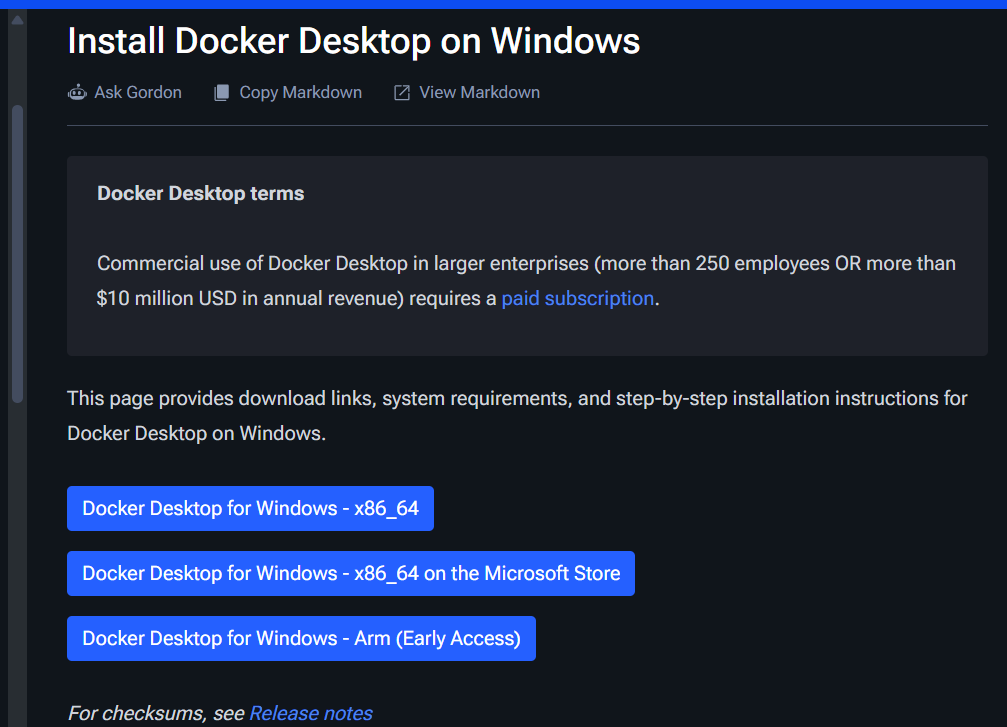Download the Windows Arm Early Access build

[301, 638]
